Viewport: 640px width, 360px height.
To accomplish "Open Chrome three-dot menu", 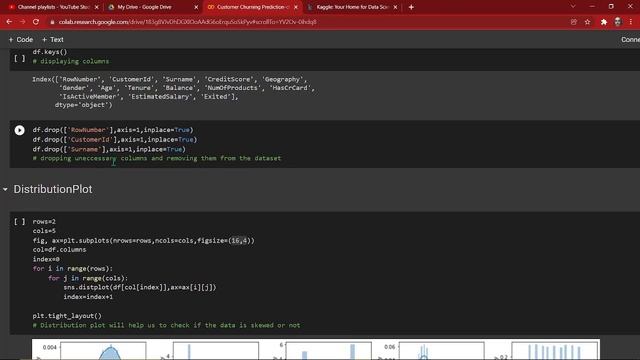I will (631, 22).
